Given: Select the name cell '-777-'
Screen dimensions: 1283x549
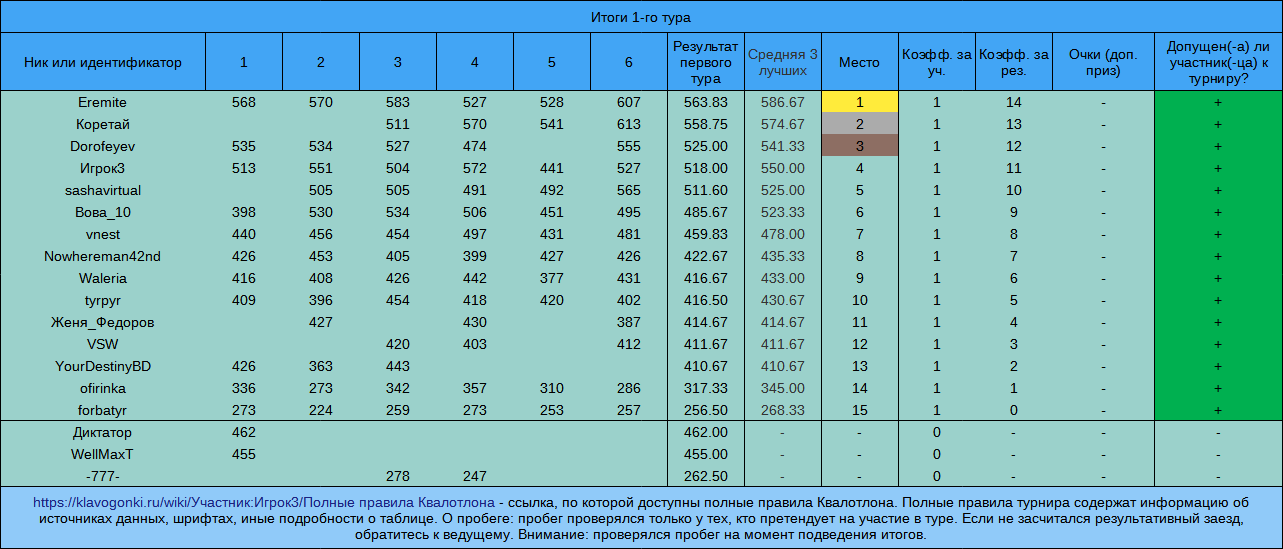Looking at the screenshot, I should [x=103, y=477].
